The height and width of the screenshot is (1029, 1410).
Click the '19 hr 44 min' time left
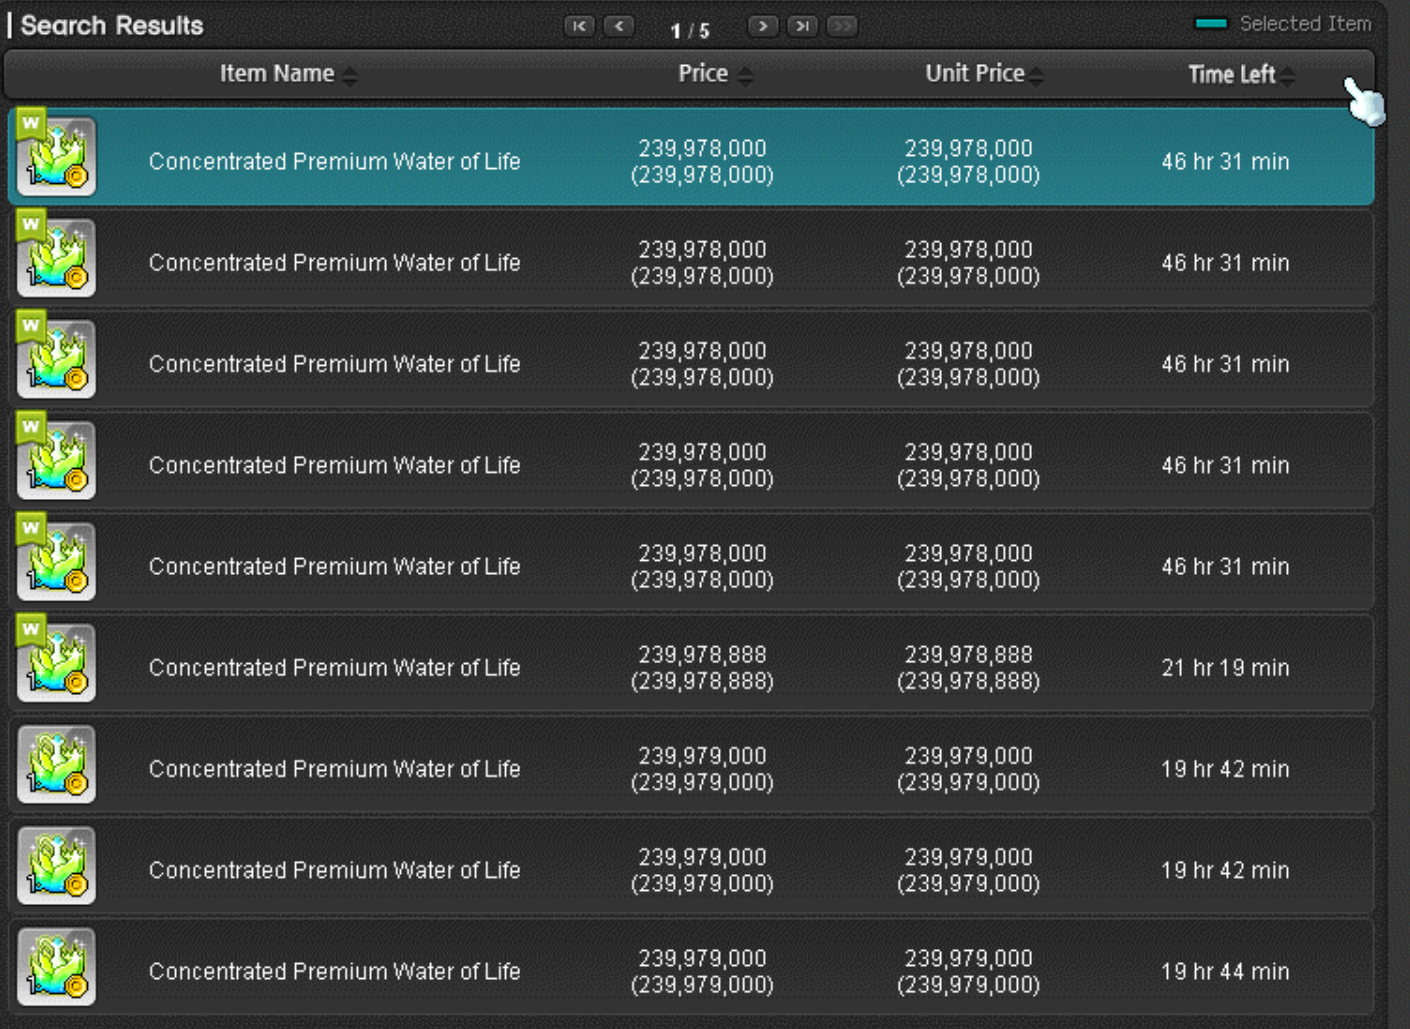(x=1225, y=971)
